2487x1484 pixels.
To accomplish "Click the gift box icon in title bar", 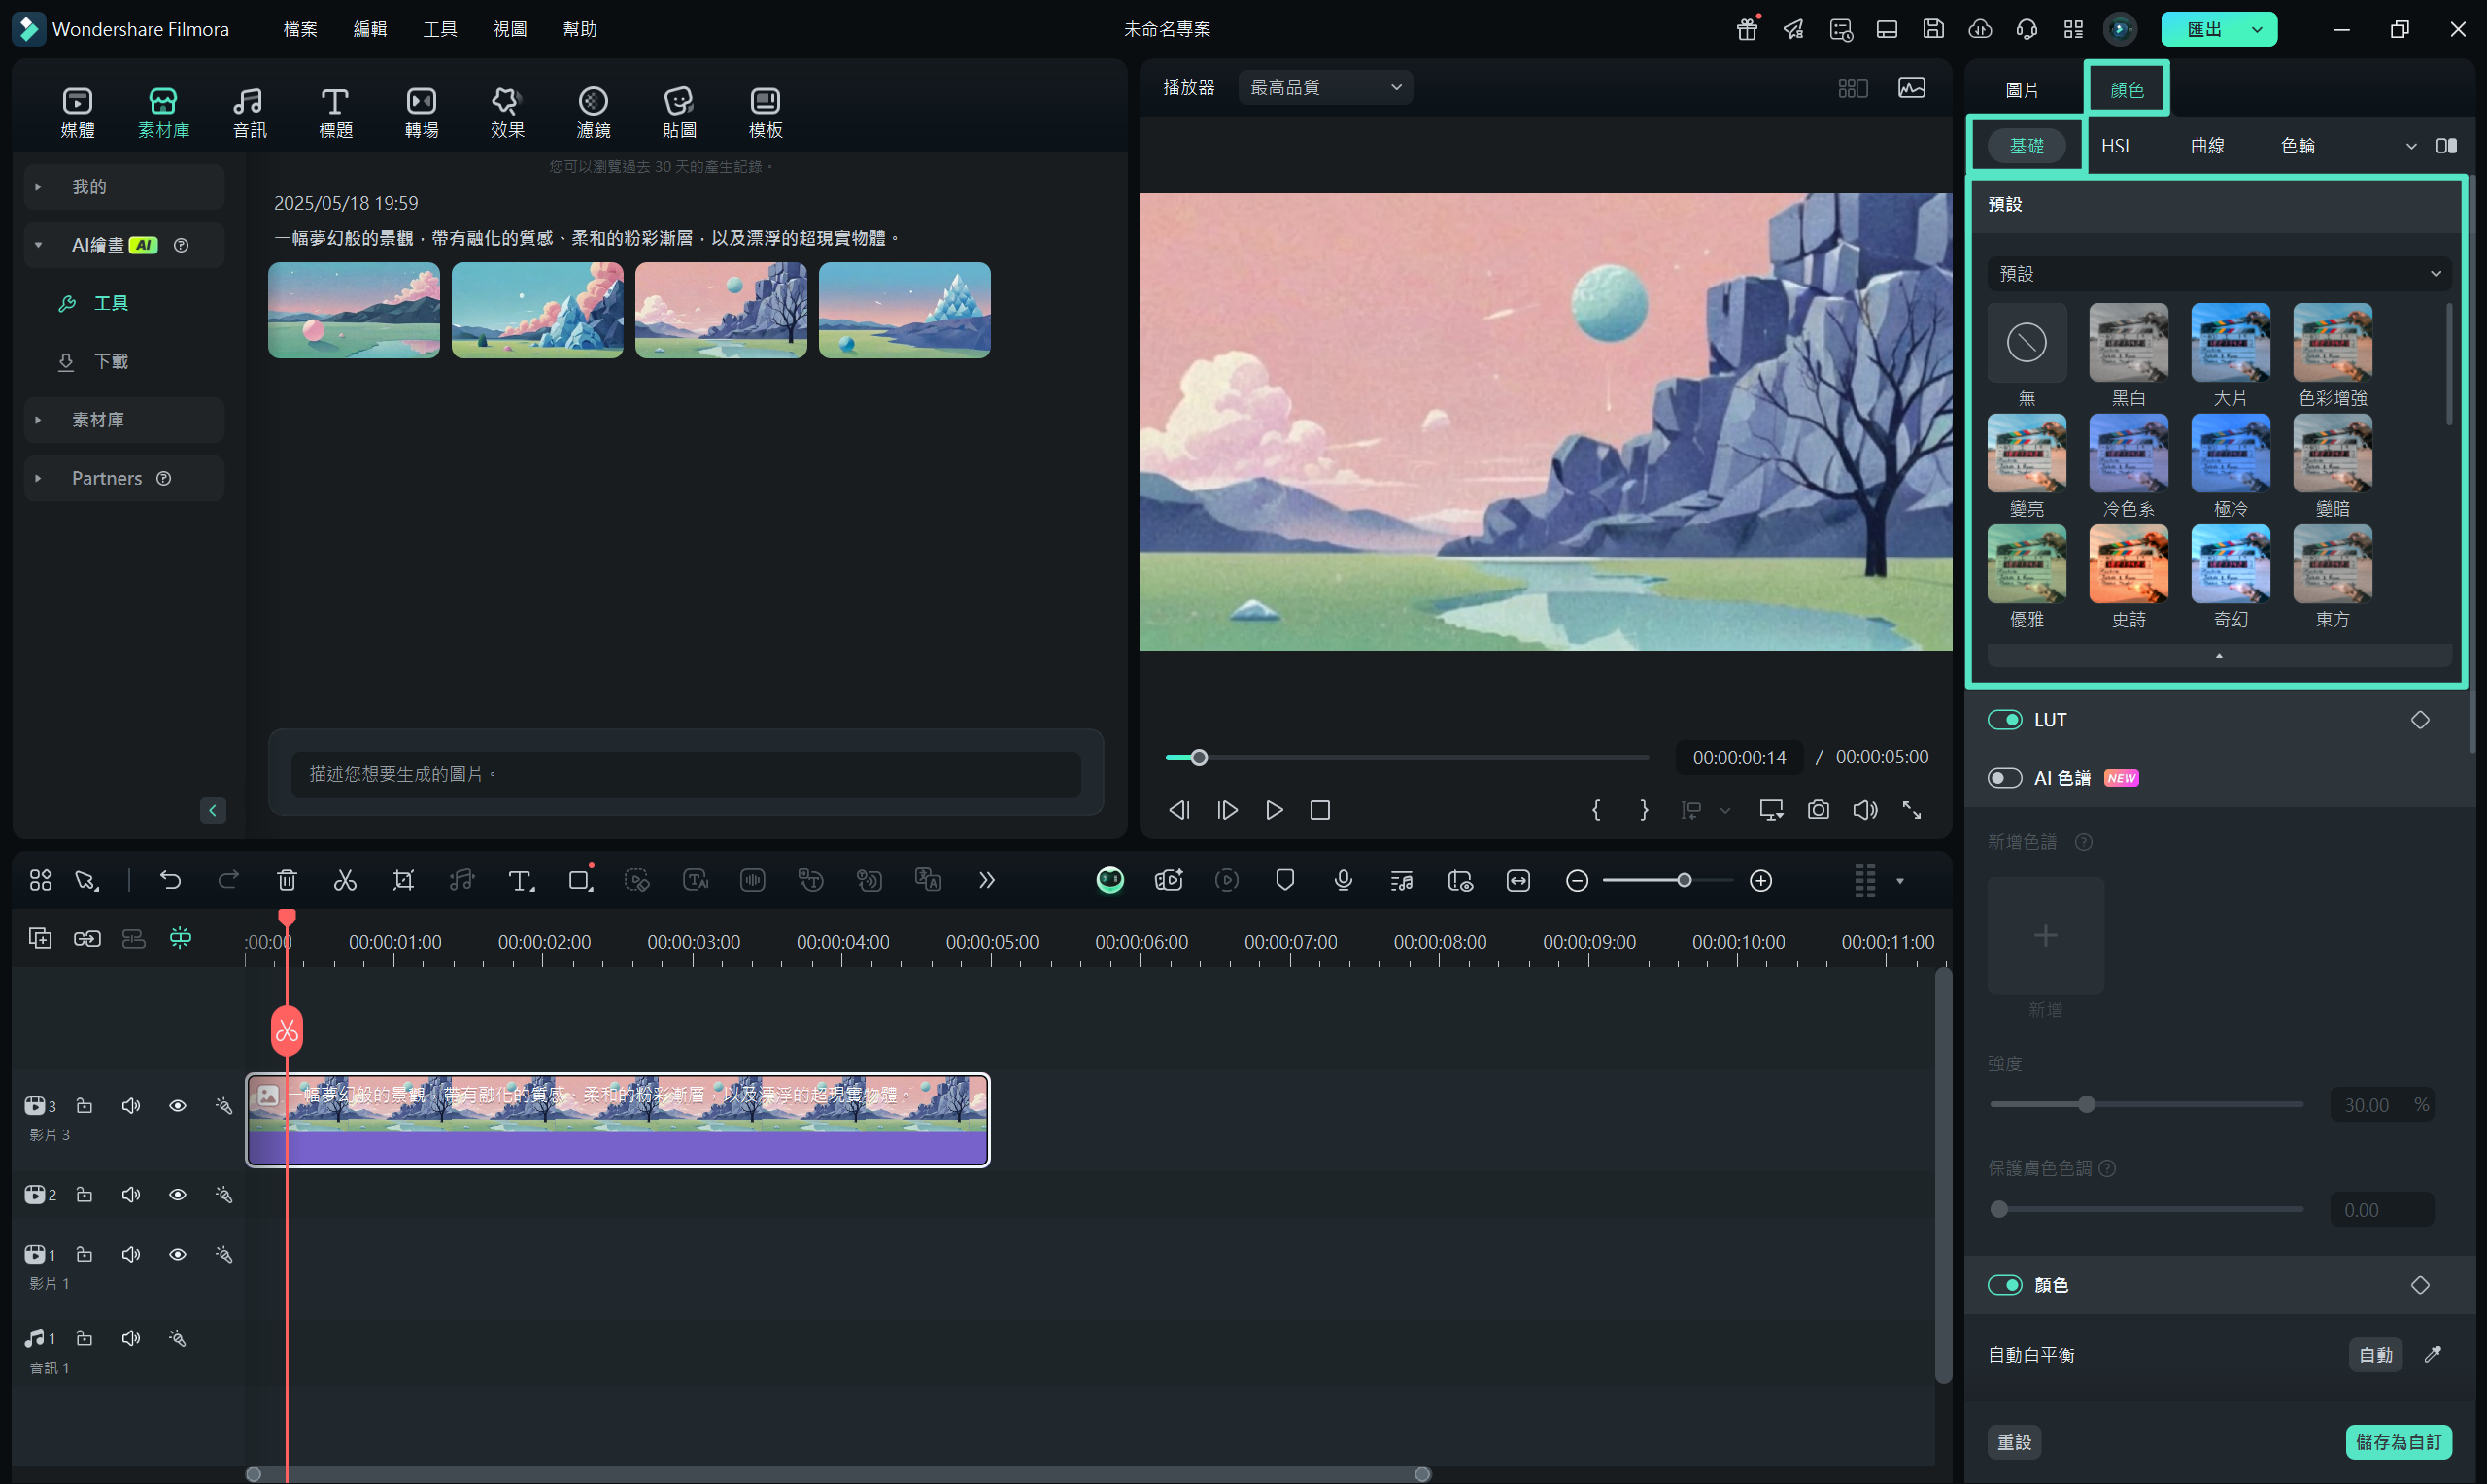I will pyautogui.click(x=1747, y=29).
